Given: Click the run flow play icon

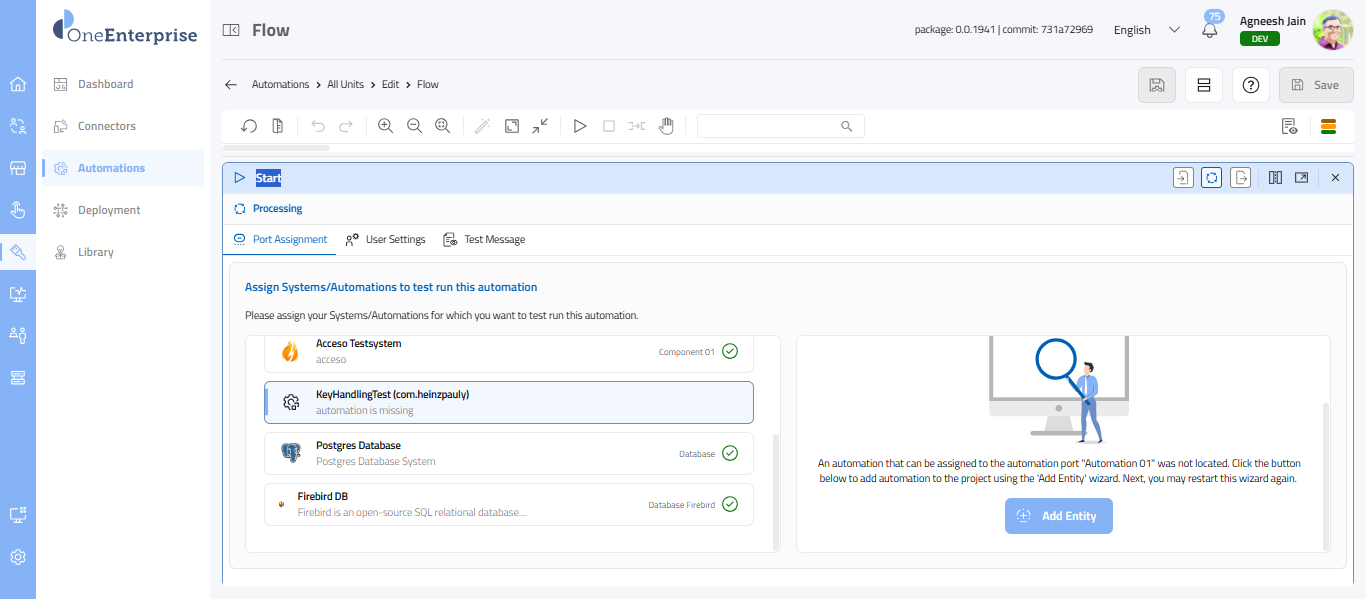Looking at the screenshot, I should (x=579, y=126).
